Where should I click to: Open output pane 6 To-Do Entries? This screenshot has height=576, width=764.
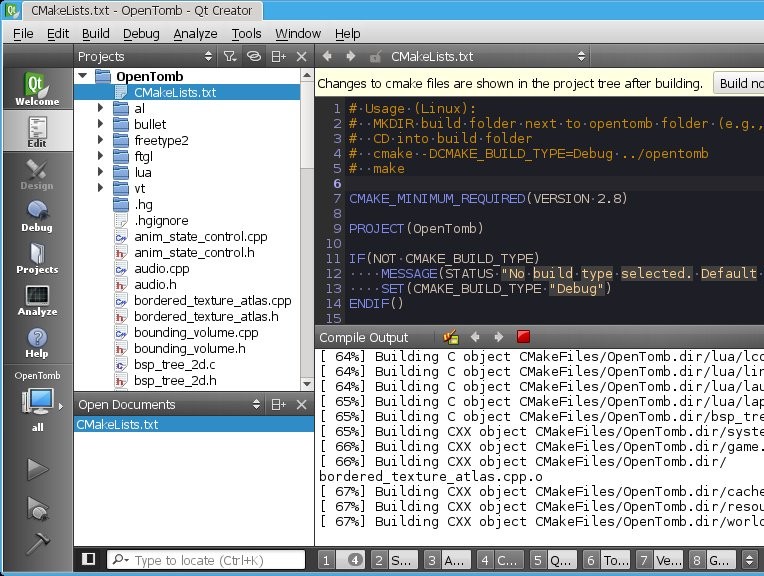[x=606, y=560]
